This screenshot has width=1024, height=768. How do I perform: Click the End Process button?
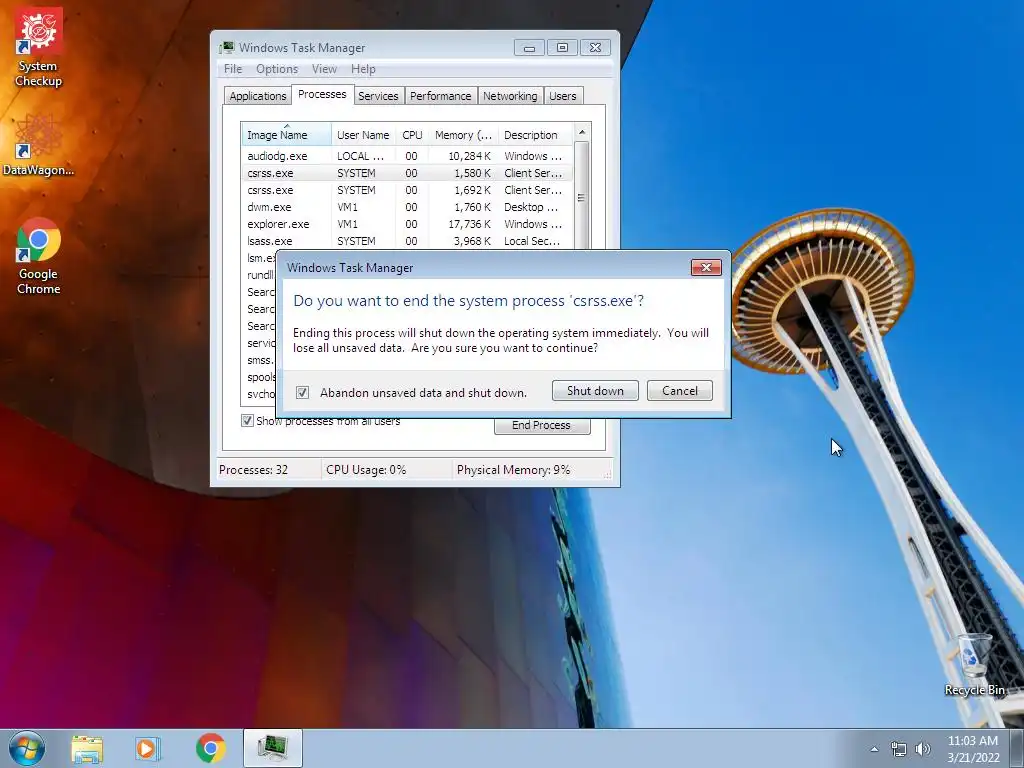click(x=542, y=426)
